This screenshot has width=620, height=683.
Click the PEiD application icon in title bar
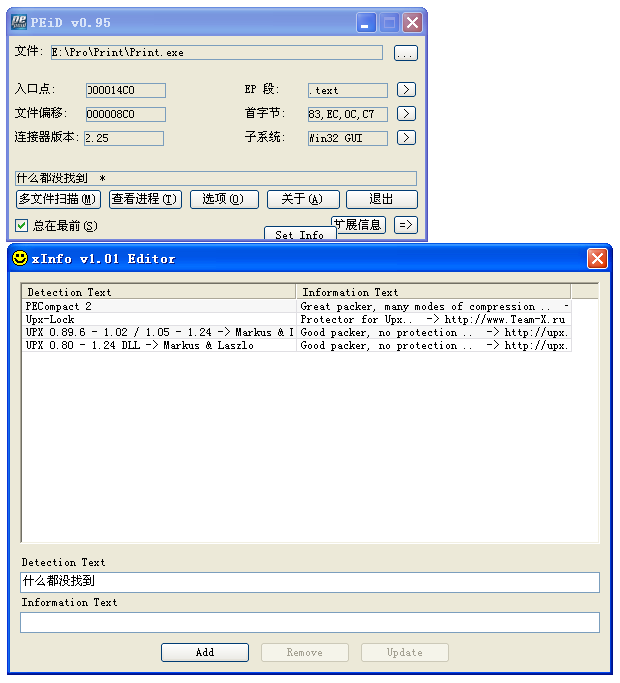point(19,22)
